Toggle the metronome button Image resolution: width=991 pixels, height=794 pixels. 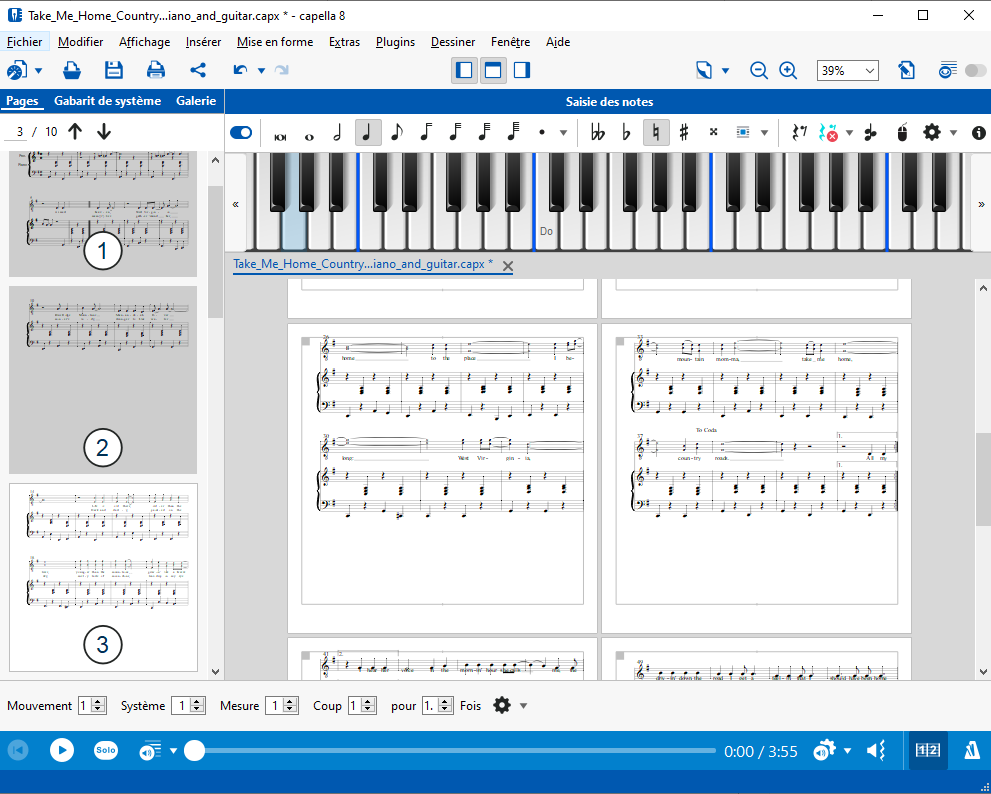(971, 750)
